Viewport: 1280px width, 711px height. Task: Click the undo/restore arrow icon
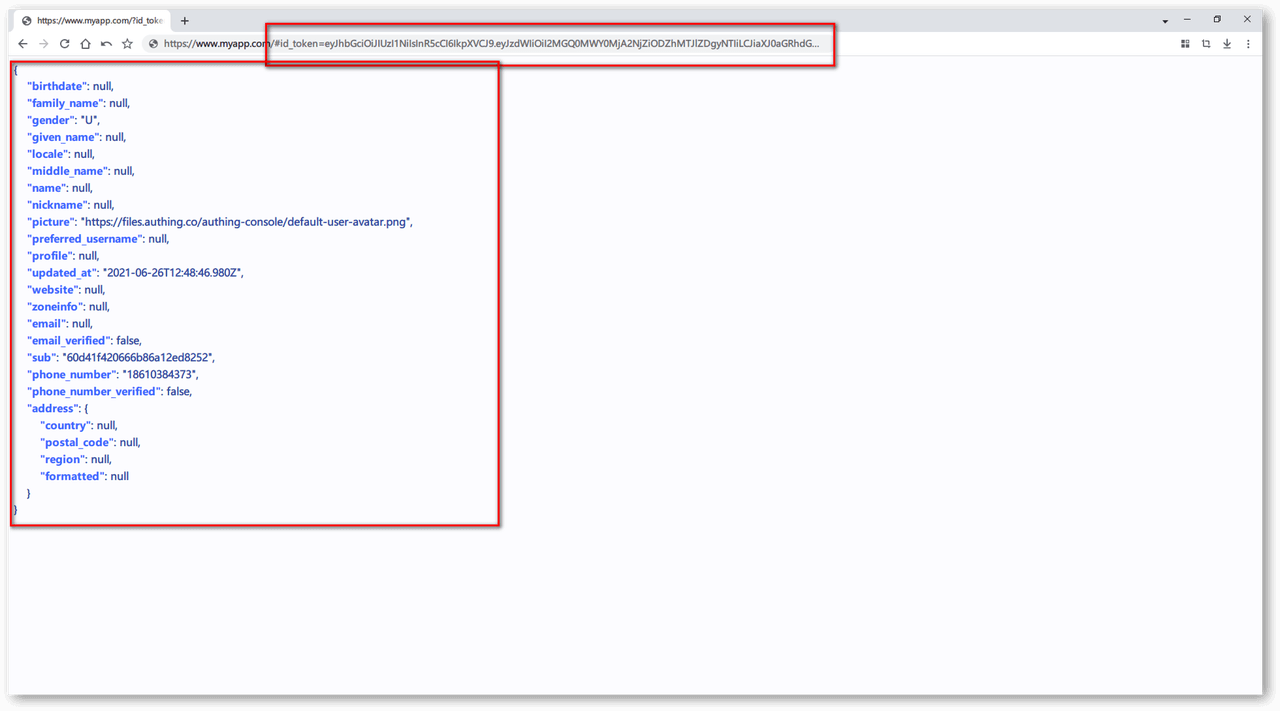[x=106, y=44]
